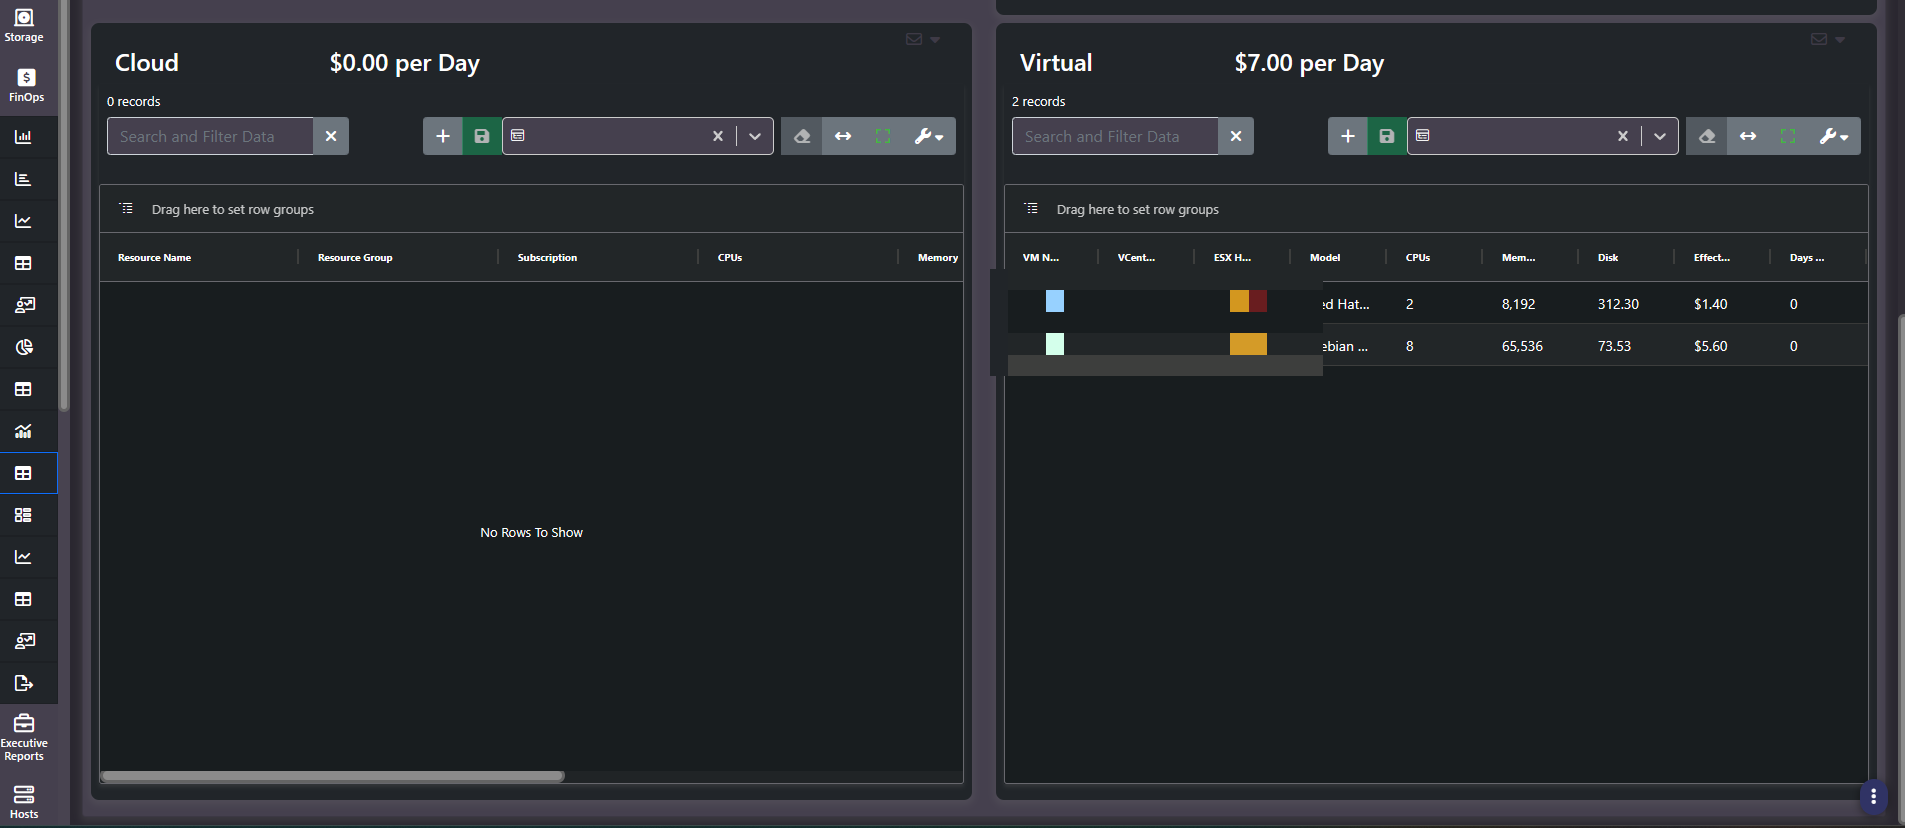This screenshot has width=1905, height=828.
Task: Clear filters with eraser in Cloud panel
Action: click(x=802, y=136)
